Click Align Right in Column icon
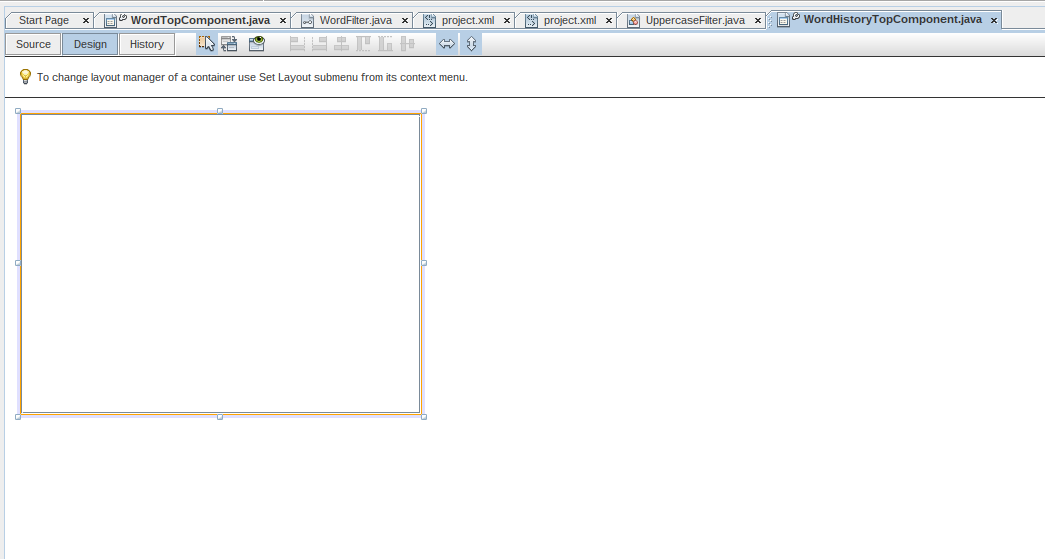This screenshot has height=559, width=1045. click(x=319, y=44)
